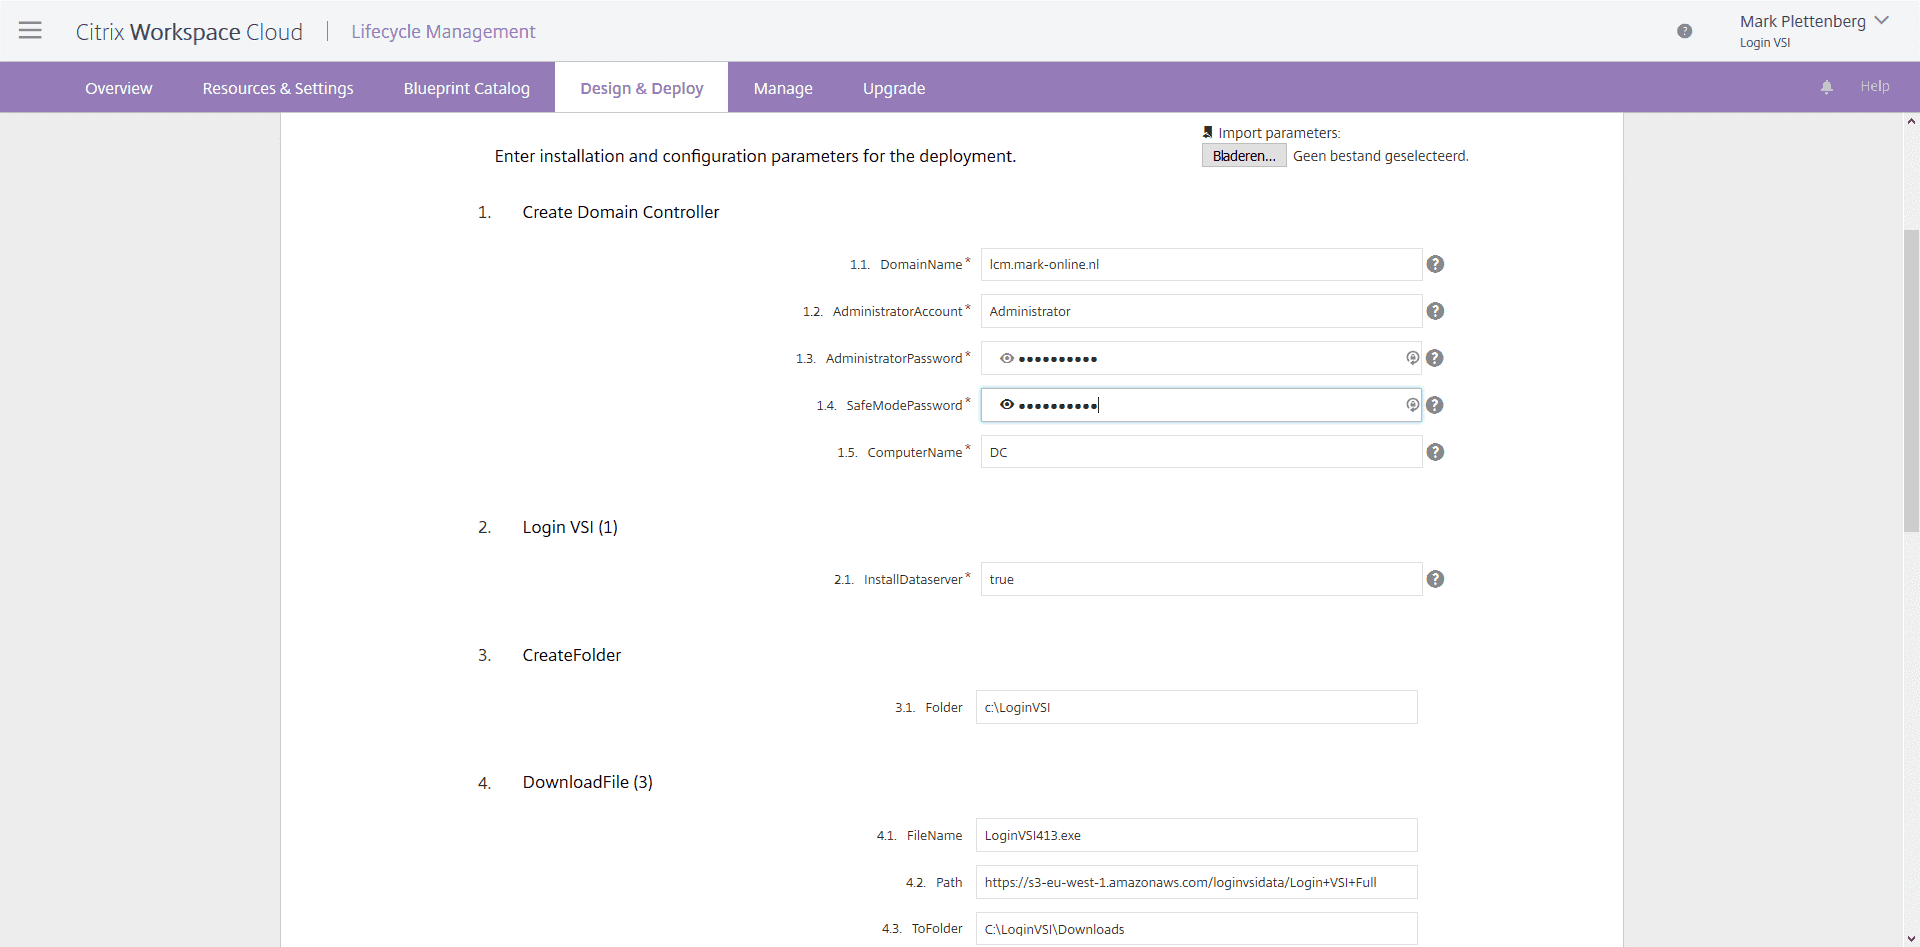This screenshot has width=1920, height=947.
Task: Click Bladeren button to import parameters
Action: click(x=1243, y=156)
